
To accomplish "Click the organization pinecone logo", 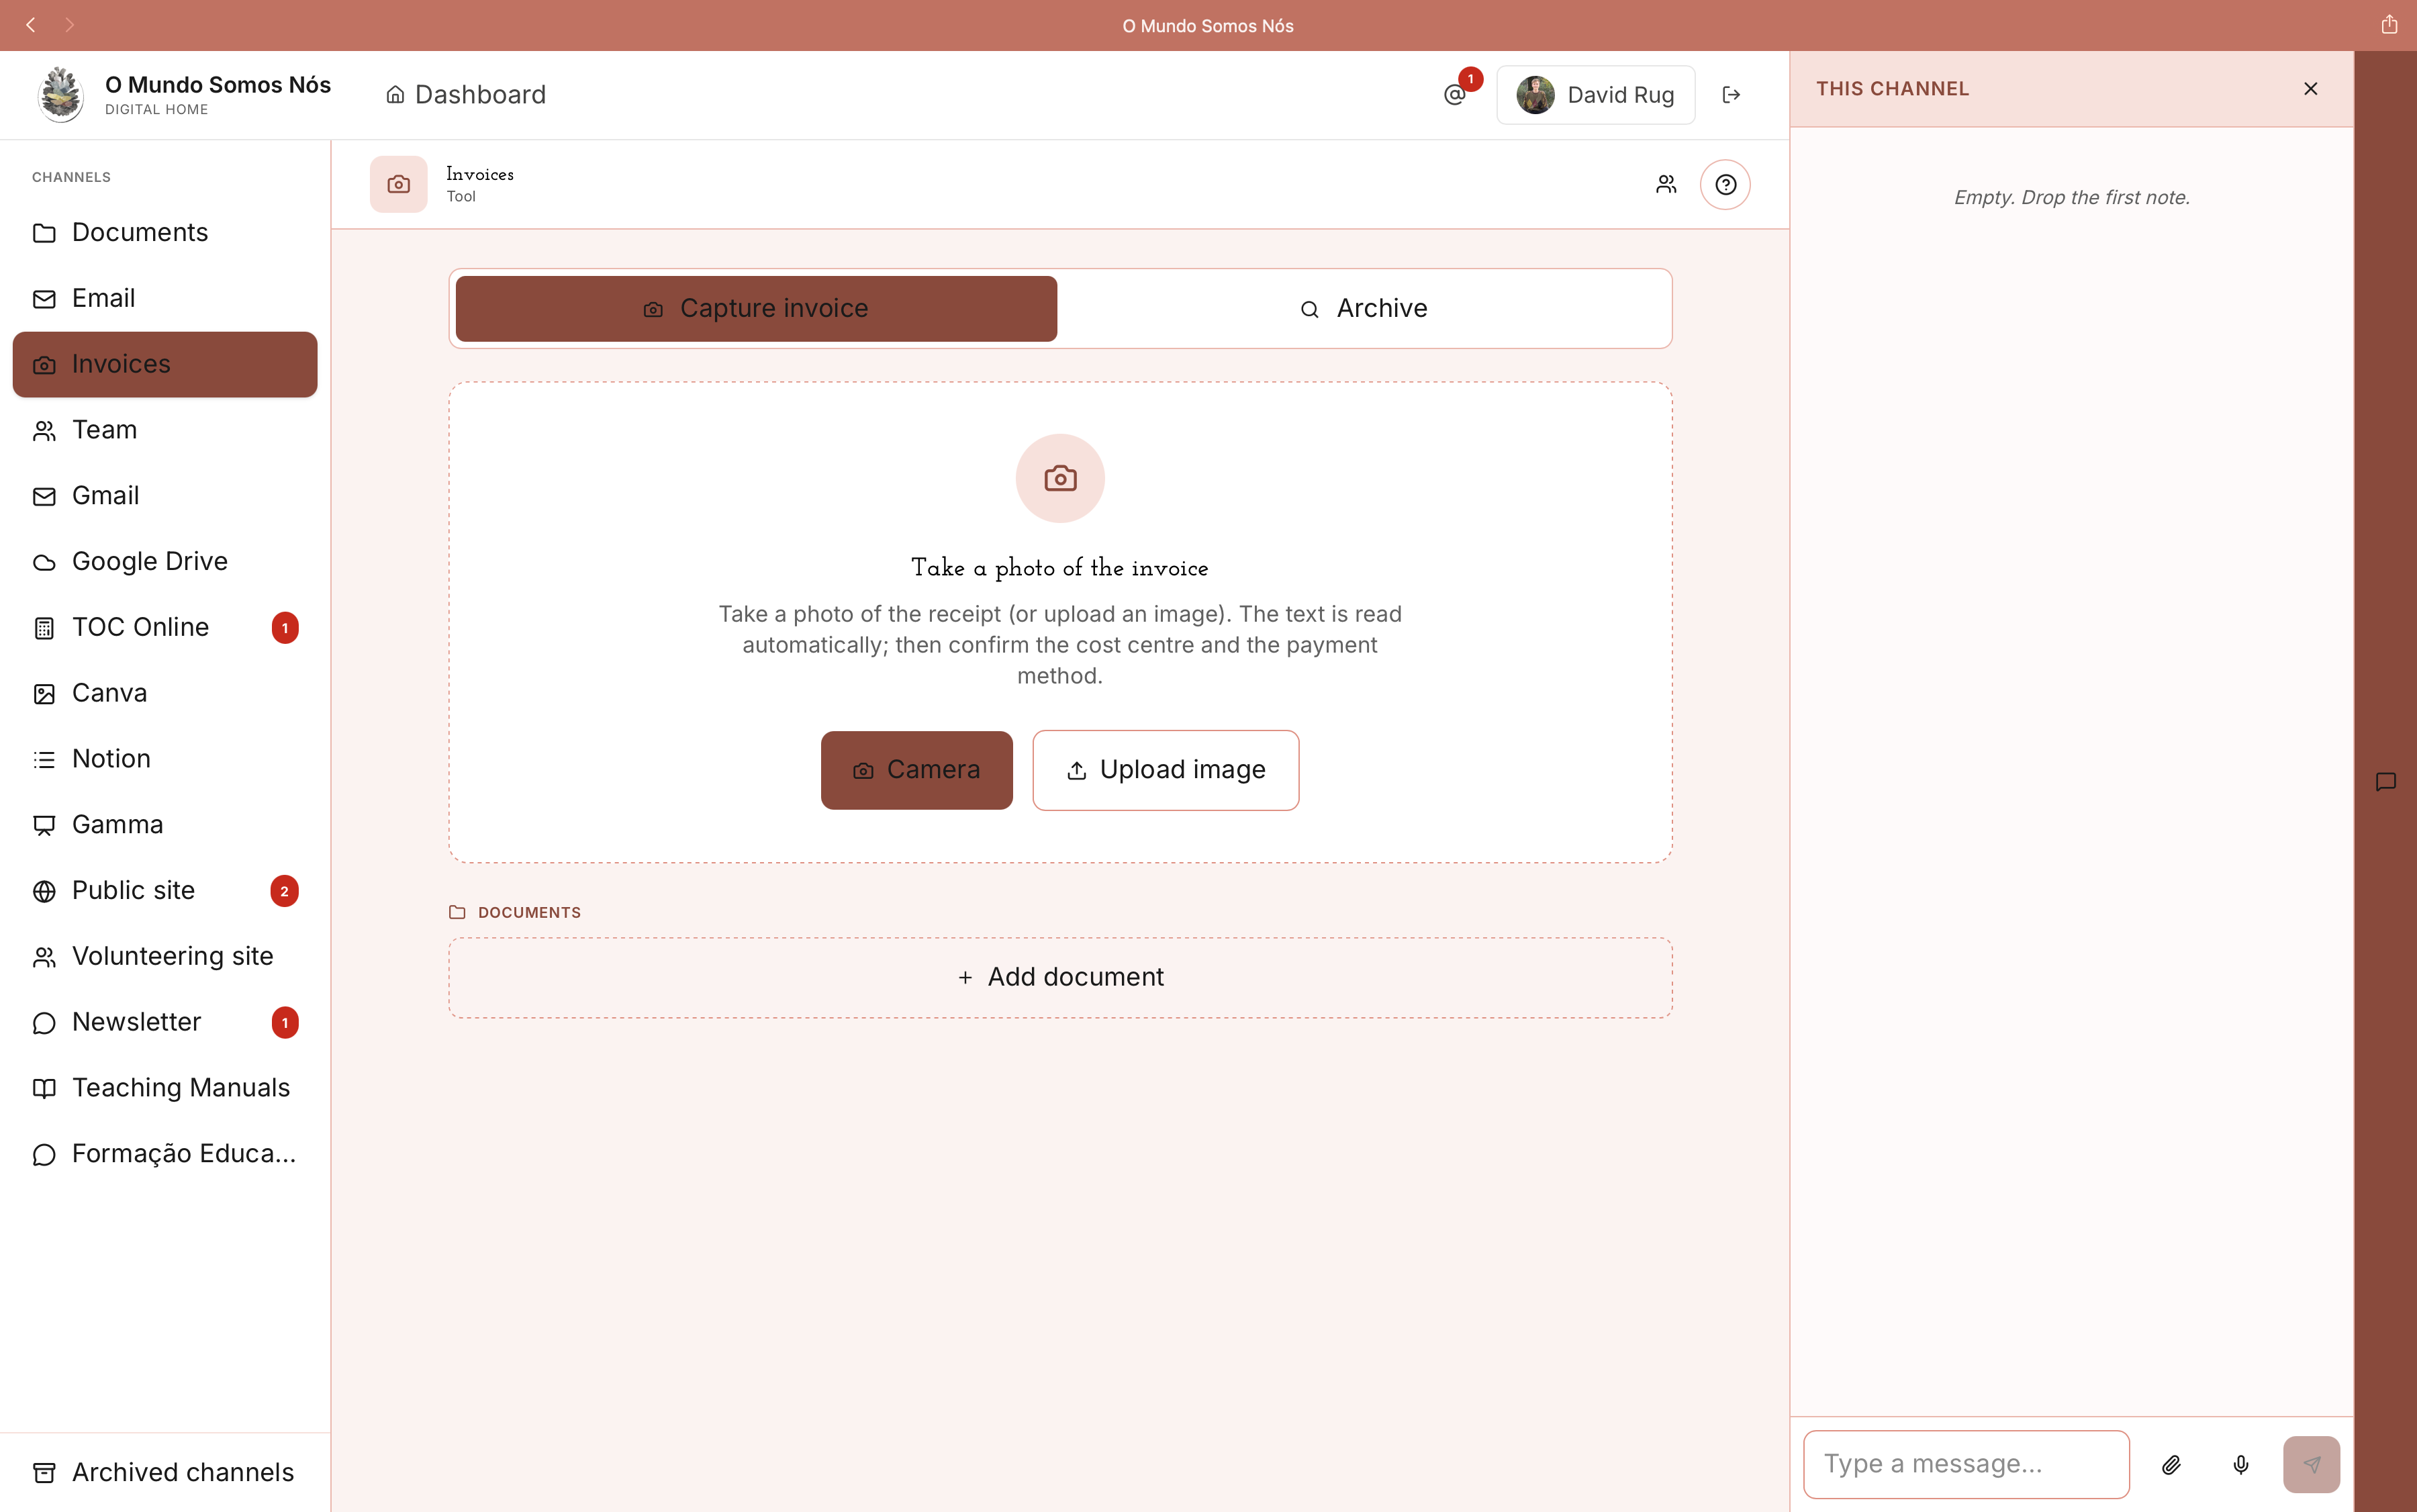I will click(x=61, y=95).
